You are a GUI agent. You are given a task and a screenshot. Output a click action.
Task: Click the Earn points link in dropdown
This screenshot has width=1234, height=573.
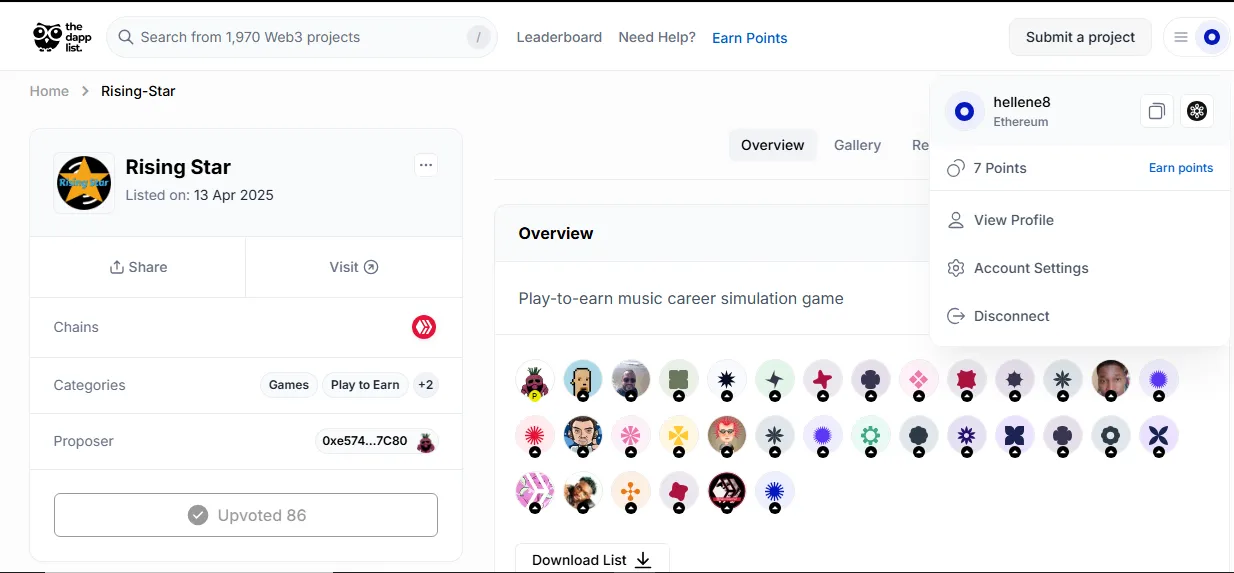tap(1181, 168)
